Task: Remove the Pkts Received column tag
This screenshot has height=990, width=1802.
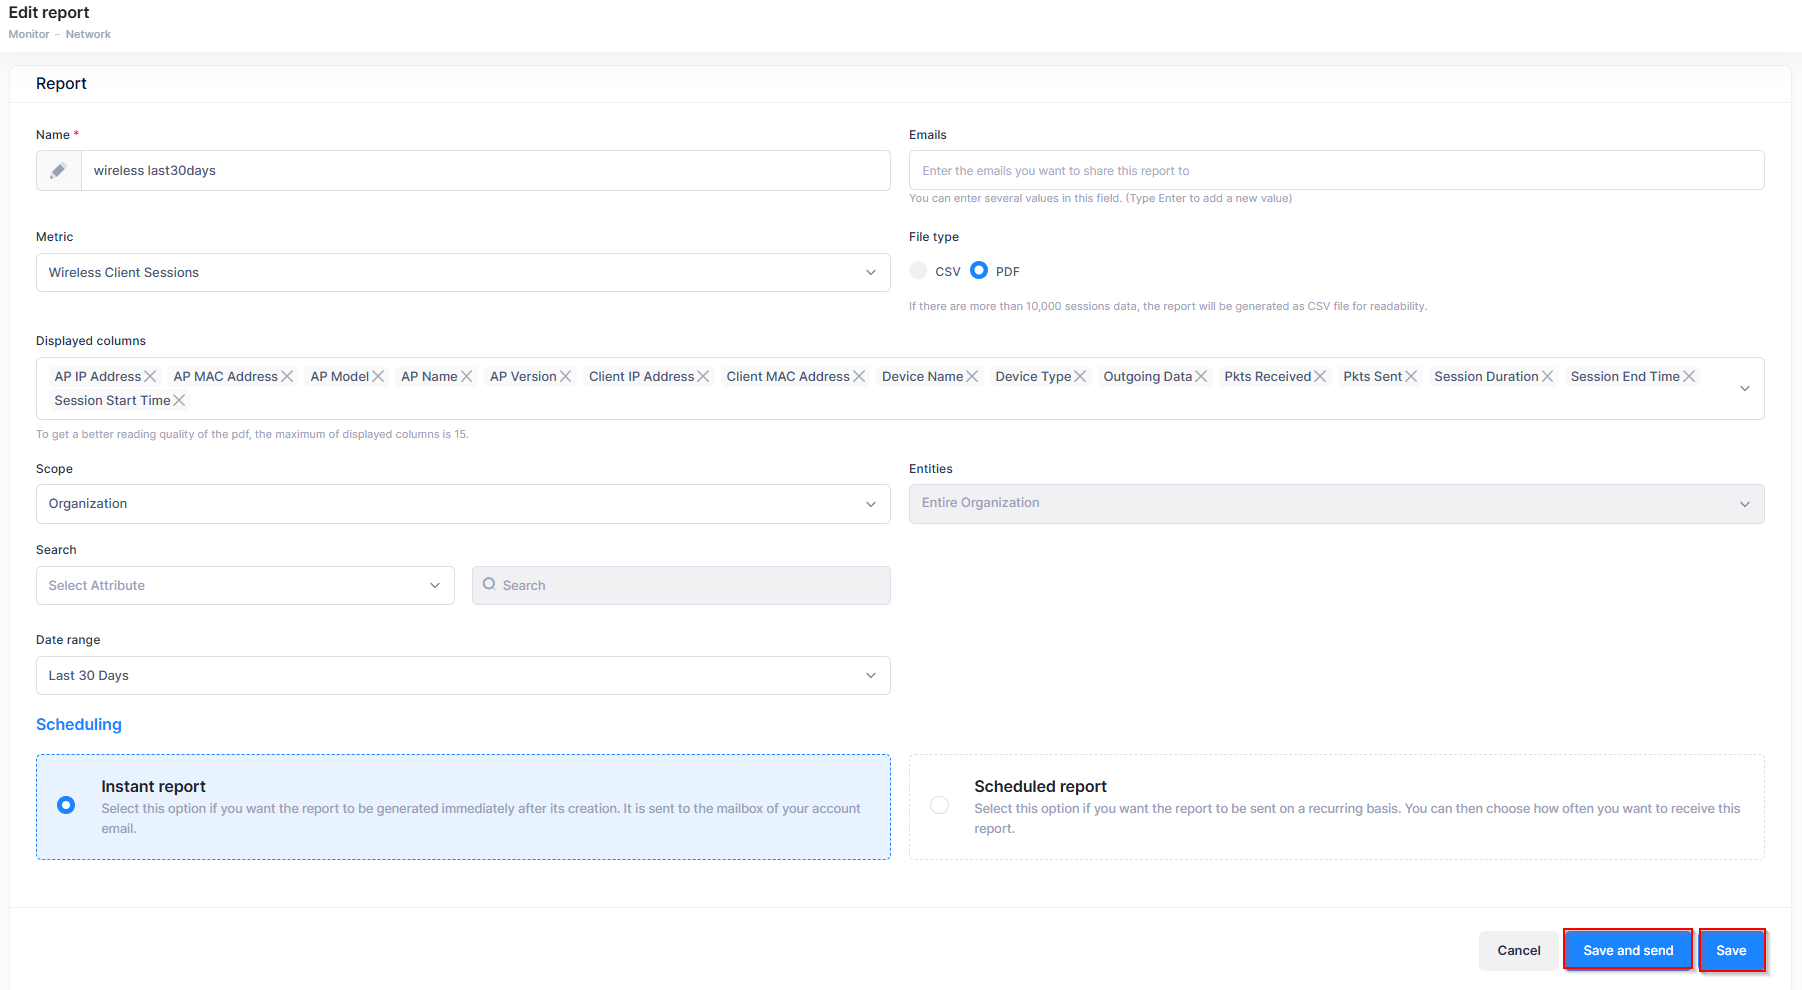Action: click(x=1320, y=377)
